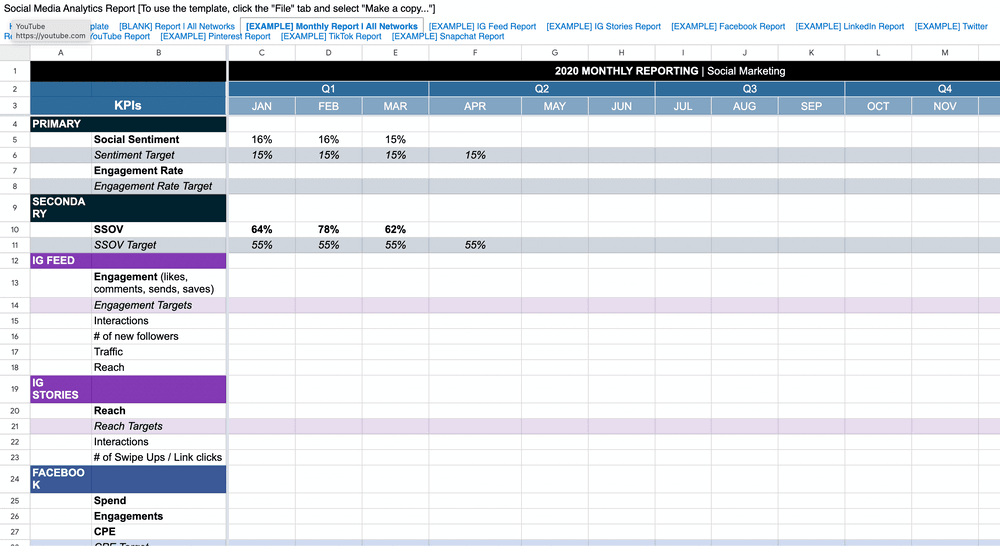Open the [BLANK] Report All Networks tab
1000x546 pixels.
pyautogui.click(x=177, y=26)
